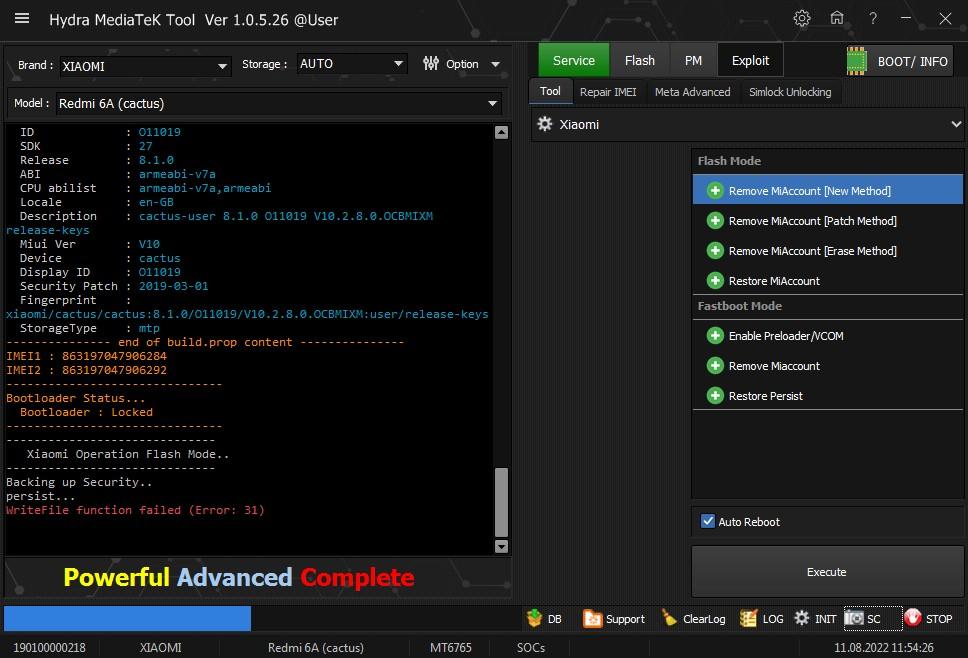Viewport: 968px width, 658px height.
Task: Open the settings gear icon in title bar
Action: (x=801, y=18)
